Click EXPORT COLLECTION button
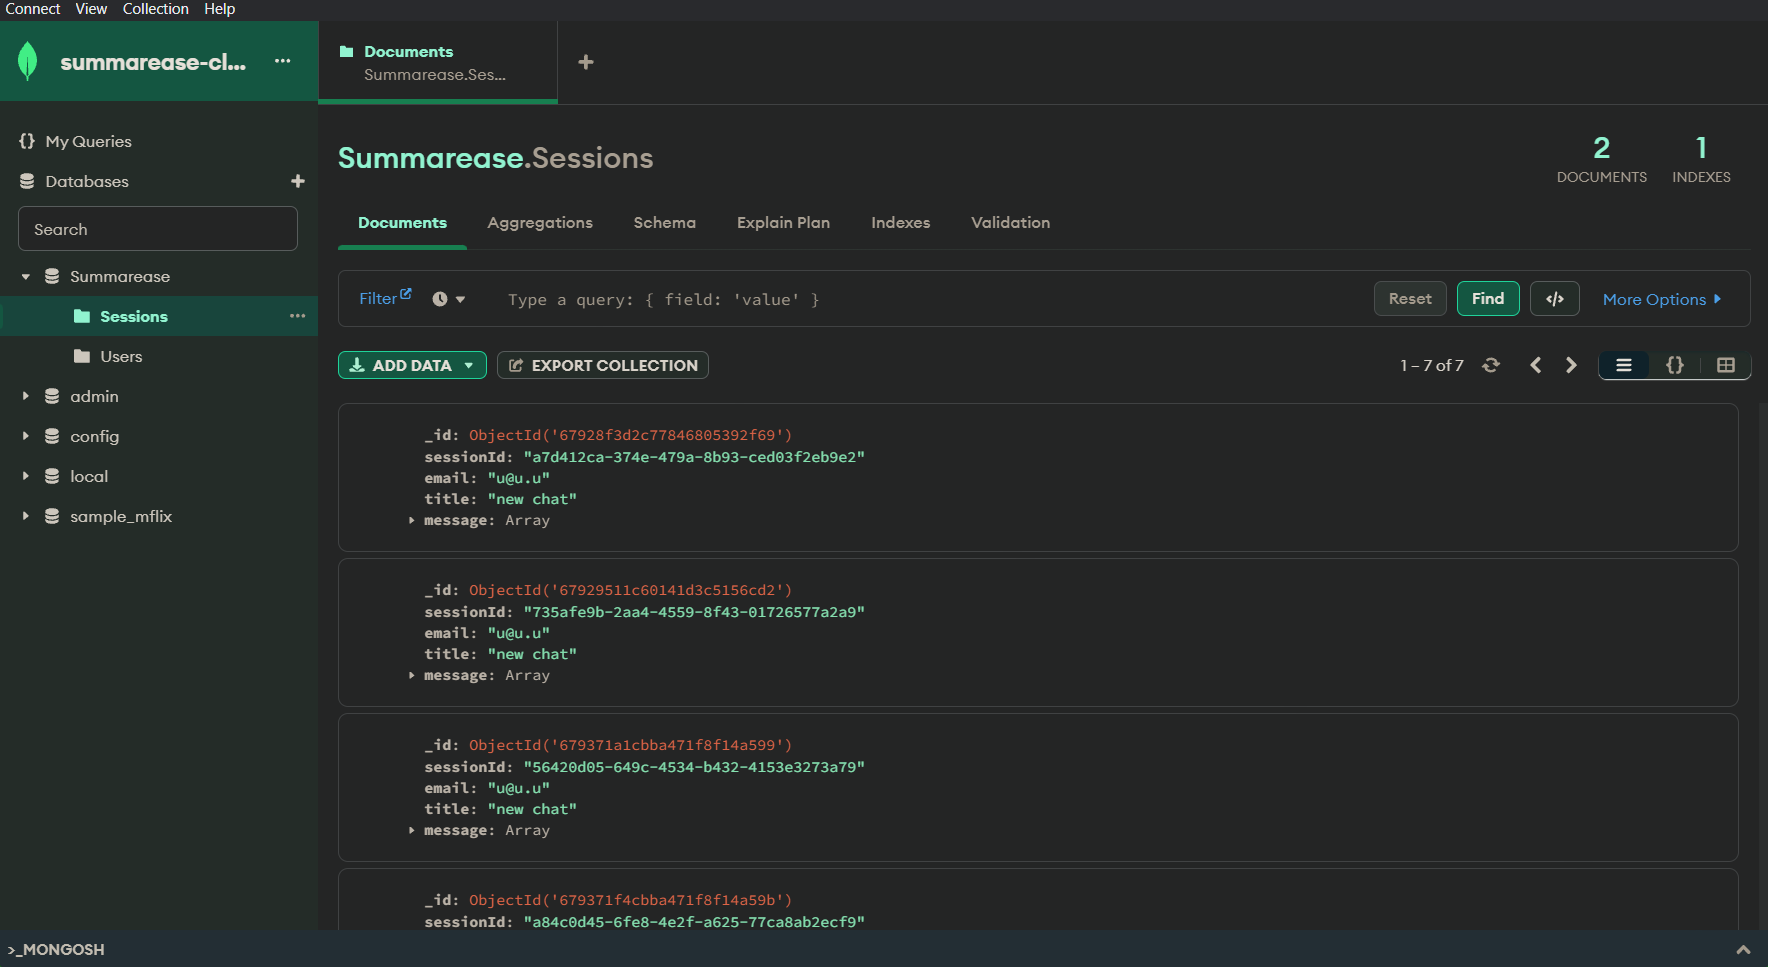Viewport: 1768px width, 967px height. point(603,365)
